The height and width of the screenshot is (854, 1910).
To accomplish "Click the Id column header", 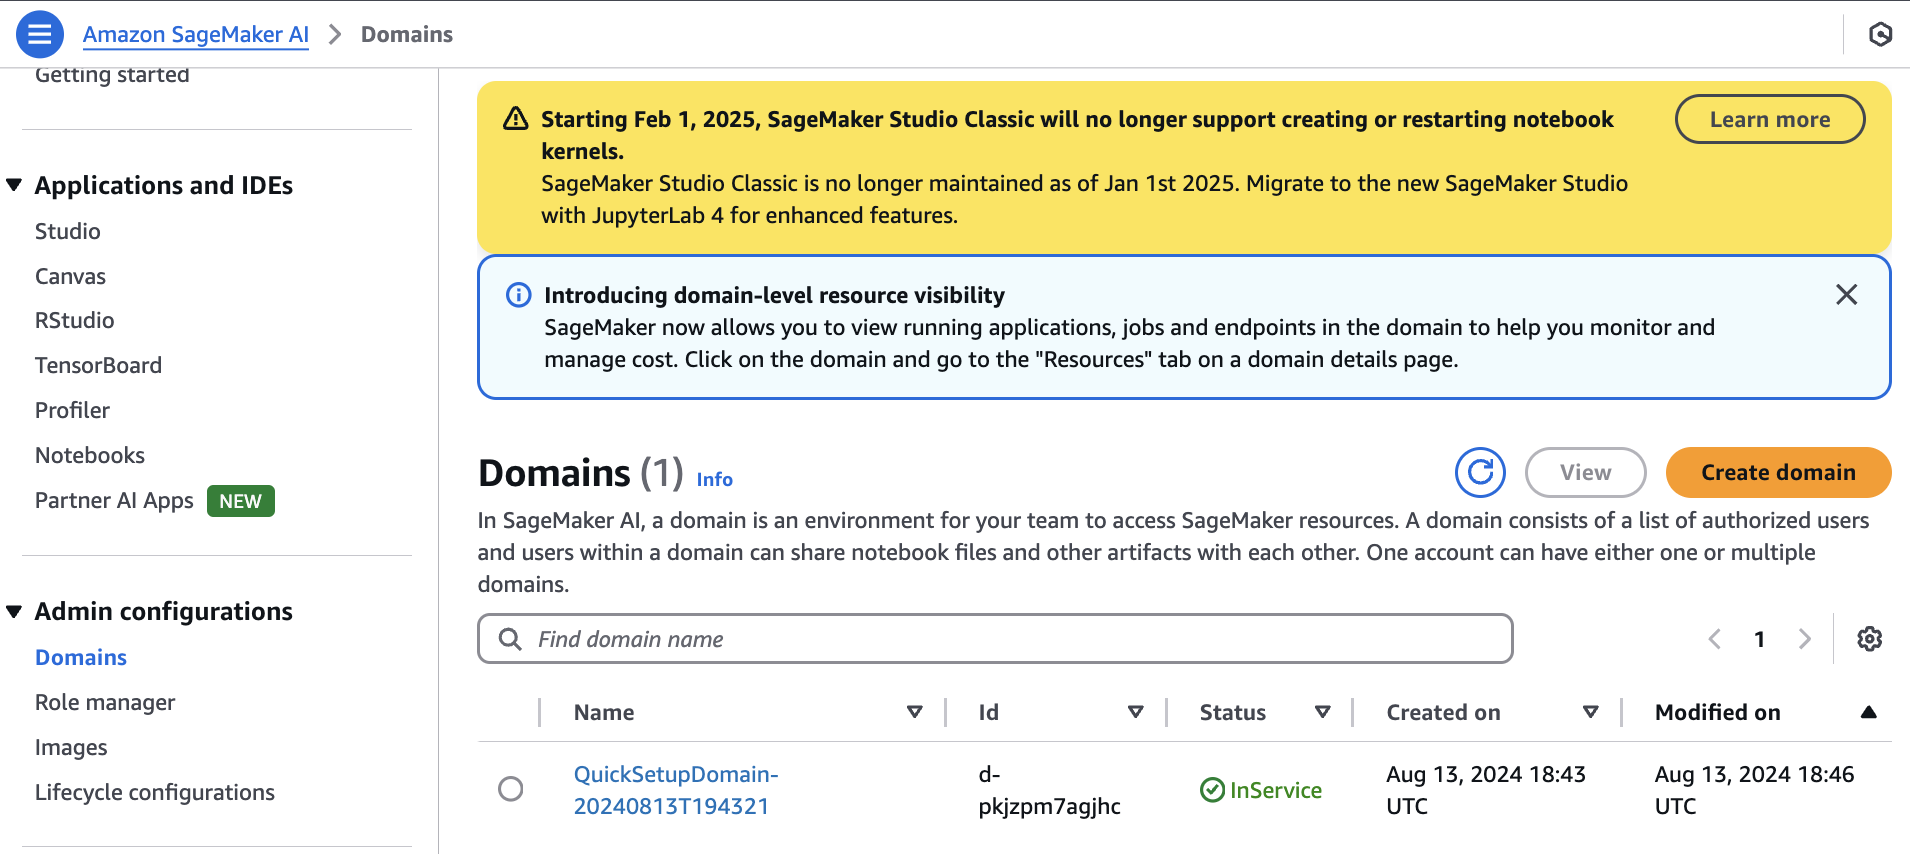I will coord(988,712).
